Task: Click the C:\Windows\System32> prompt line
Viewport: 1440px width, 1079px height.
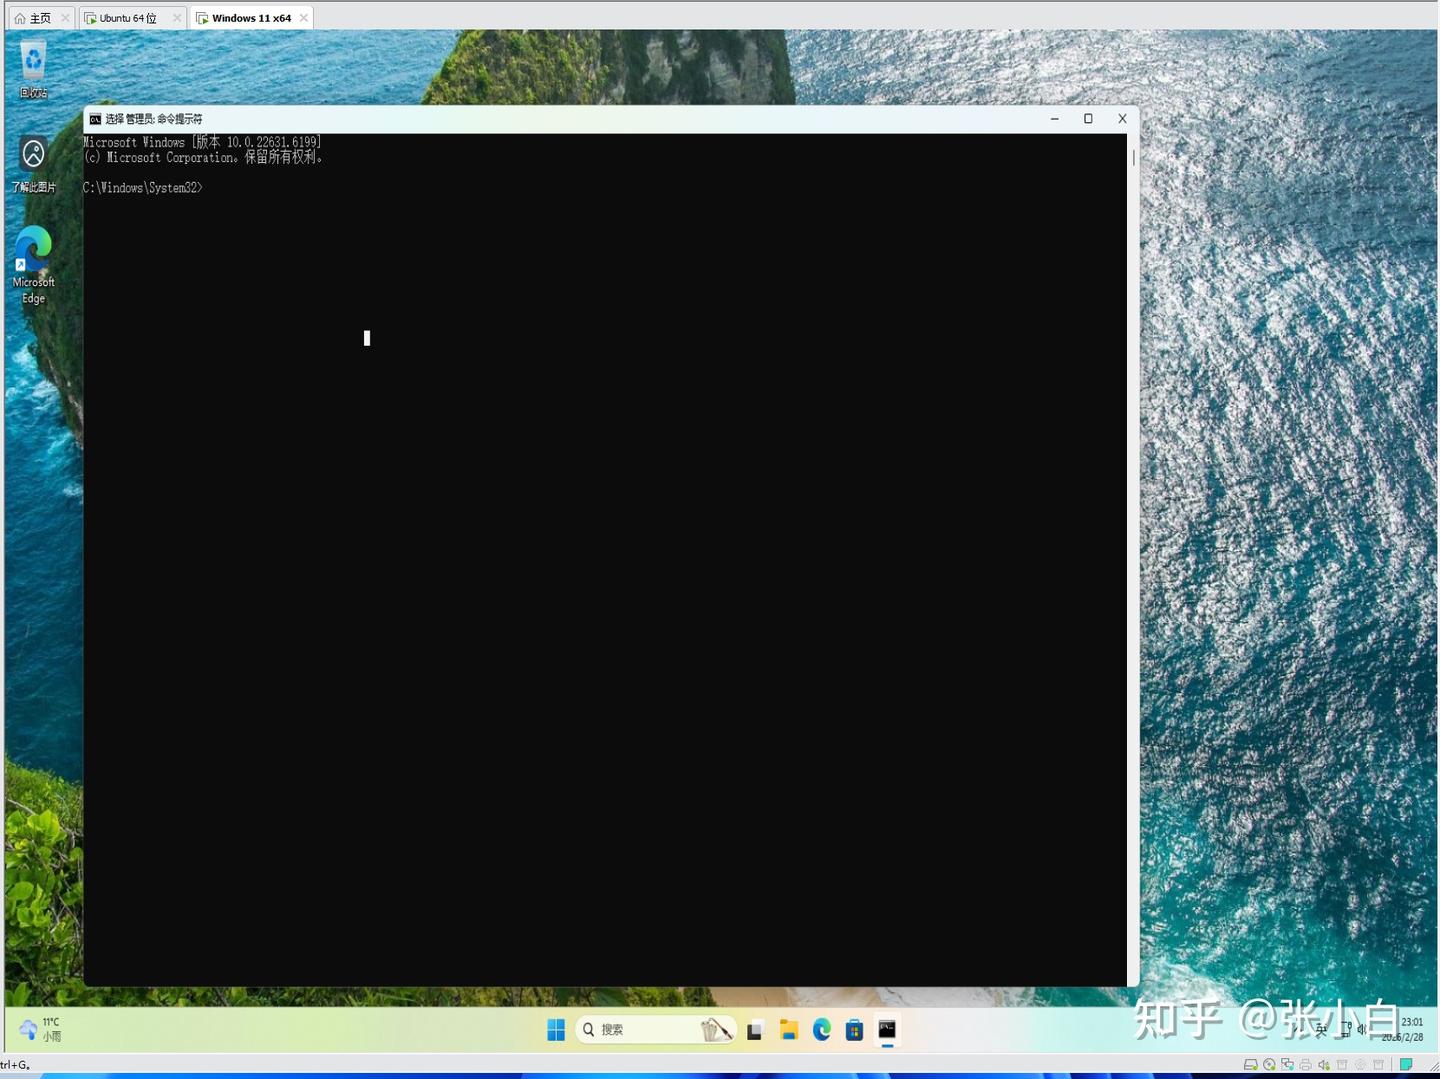Action: click(143, 188)
